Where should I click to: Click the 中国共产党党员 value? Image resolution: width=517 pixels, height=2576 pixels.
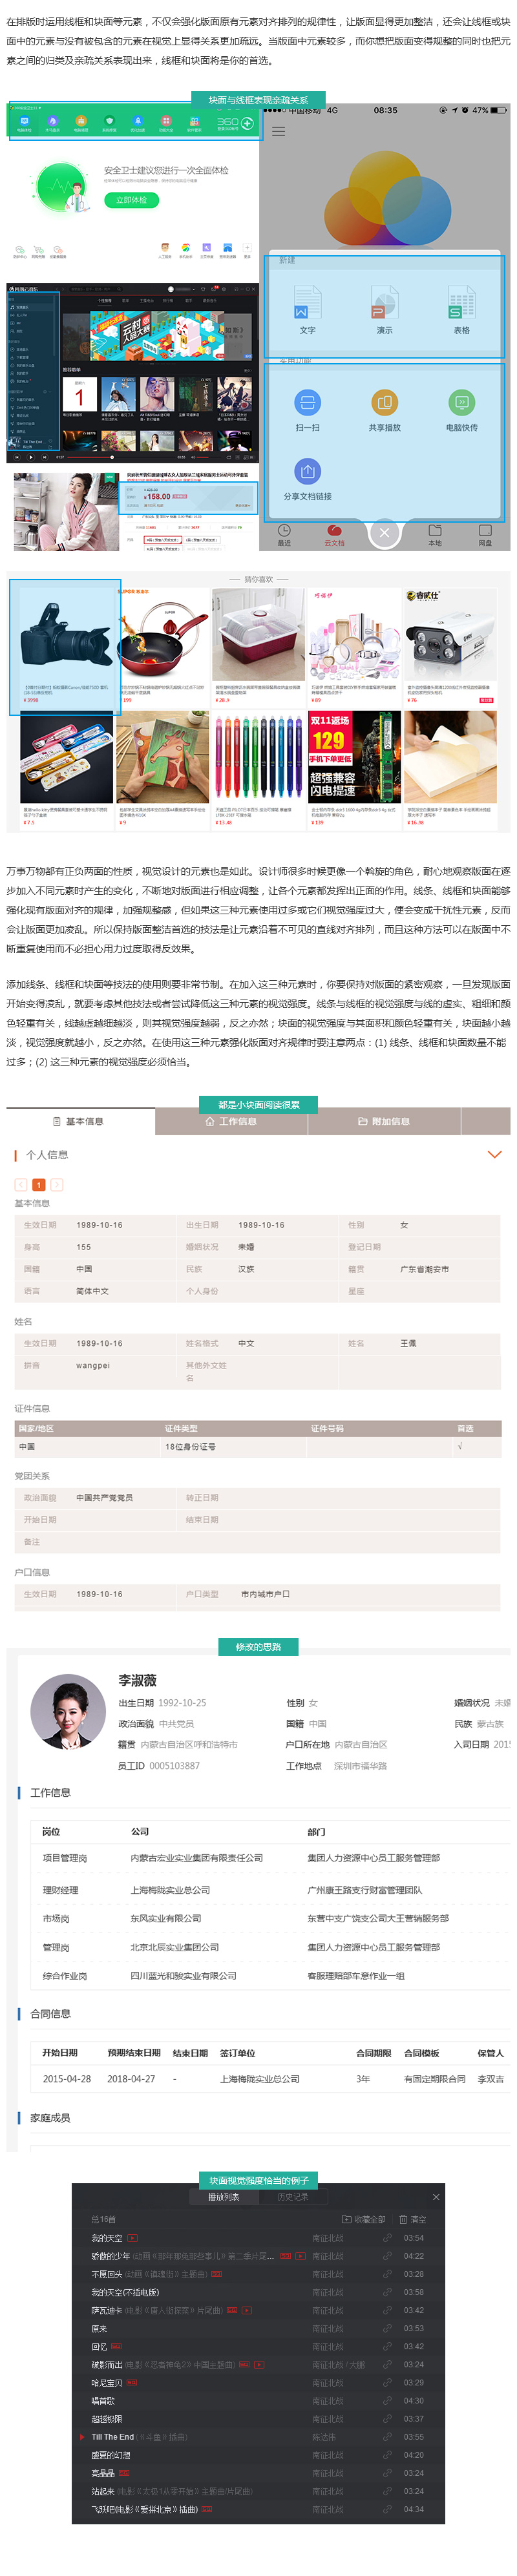coord(104,1497)
